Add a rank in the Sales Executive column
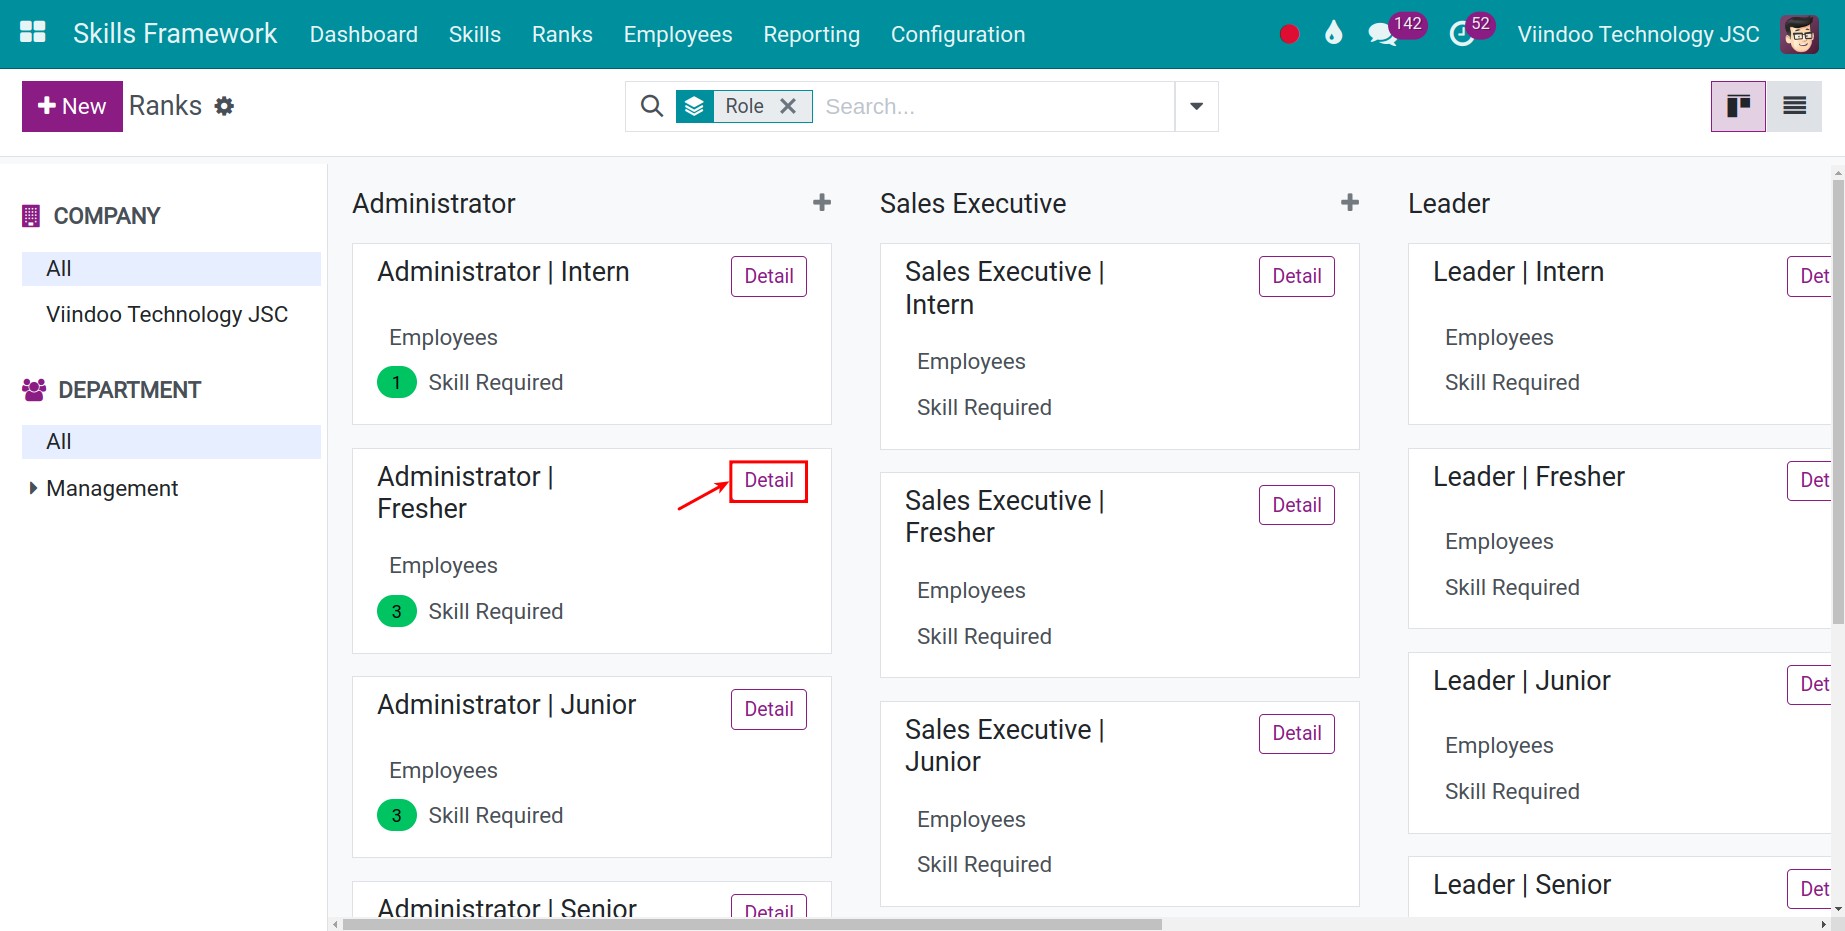 tap(1350, 203)
